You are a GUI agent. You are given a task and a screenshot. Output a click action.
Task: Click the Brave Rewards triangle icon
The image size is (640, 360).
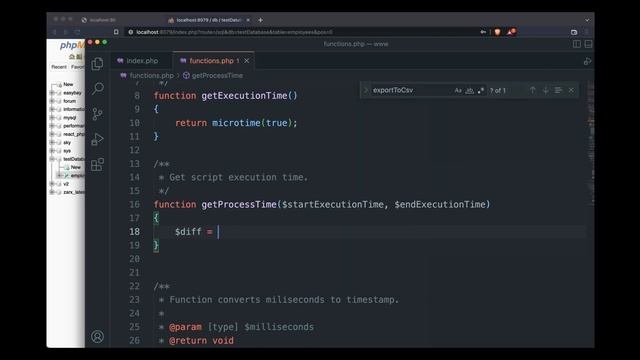click(511, 31)
